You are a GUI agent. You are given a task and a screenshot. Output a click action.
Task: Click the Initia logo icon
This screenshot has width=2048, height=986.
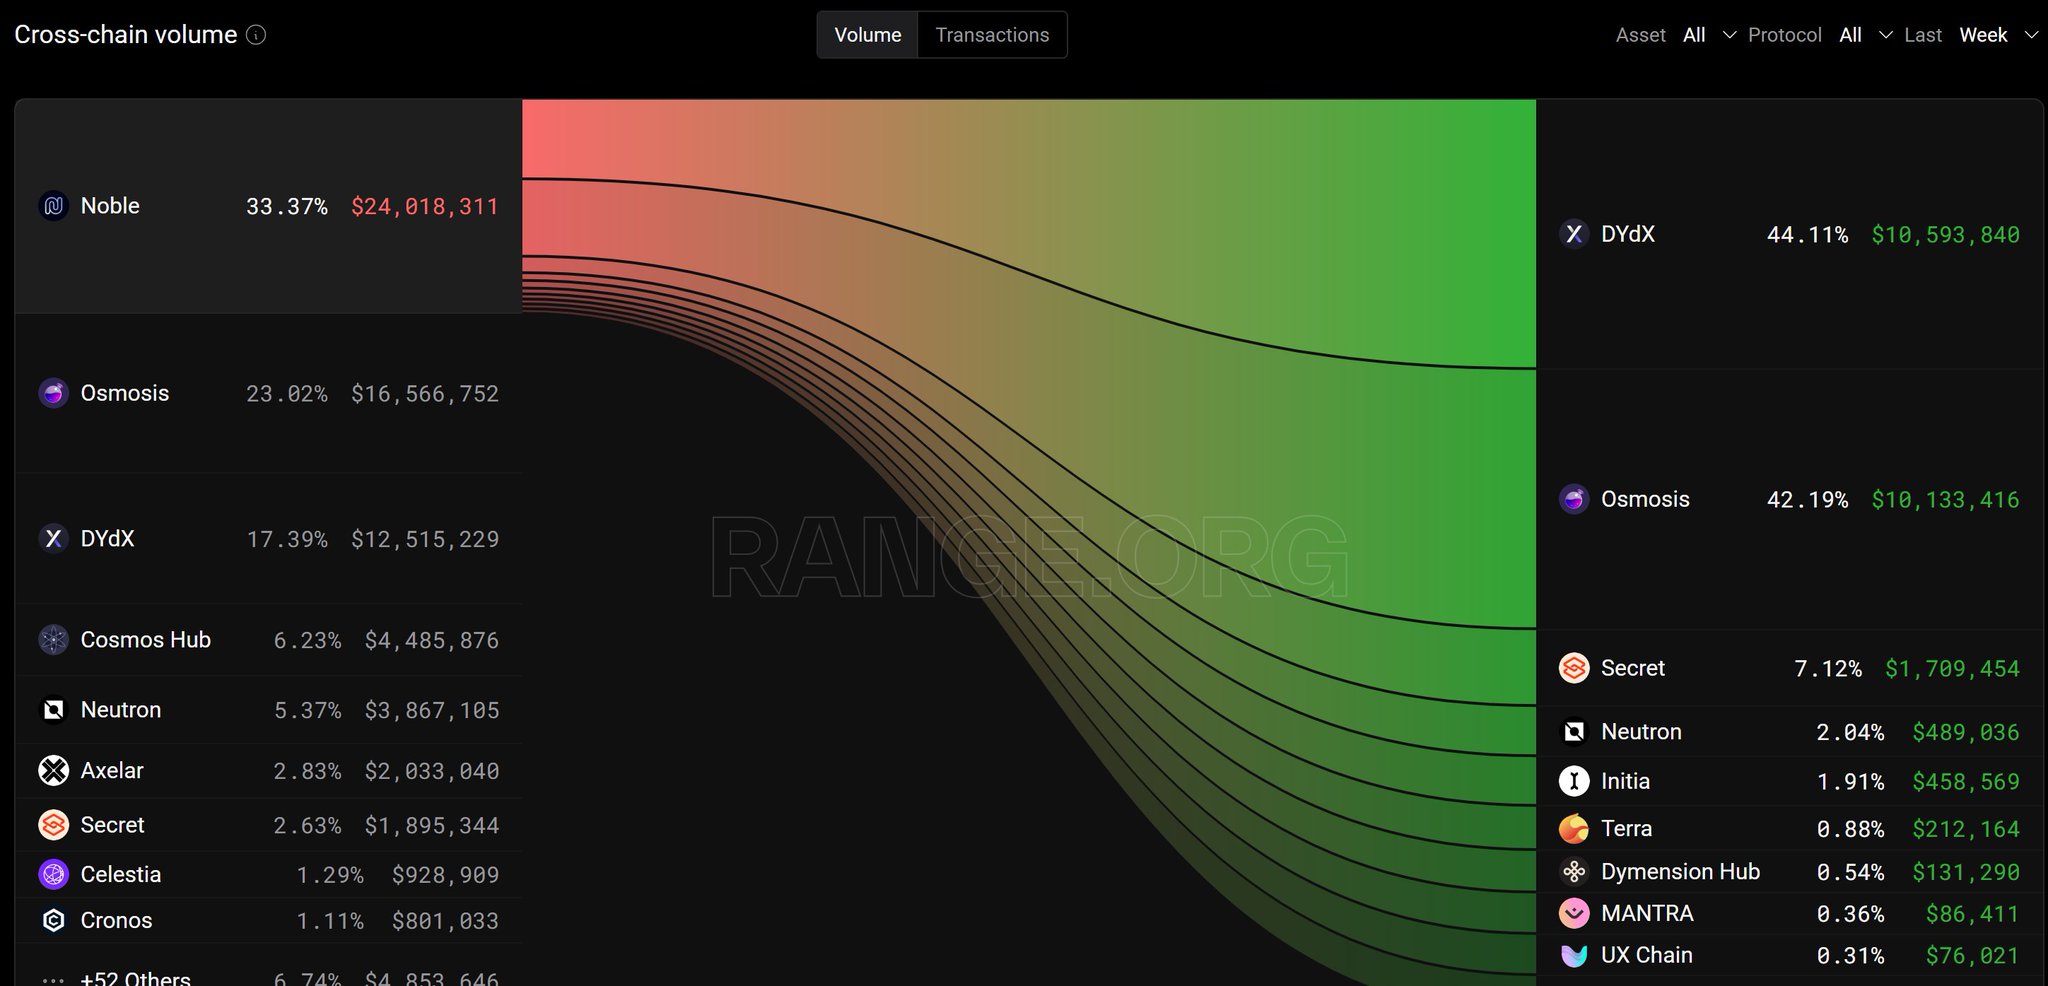click(x=1574, y=781)
